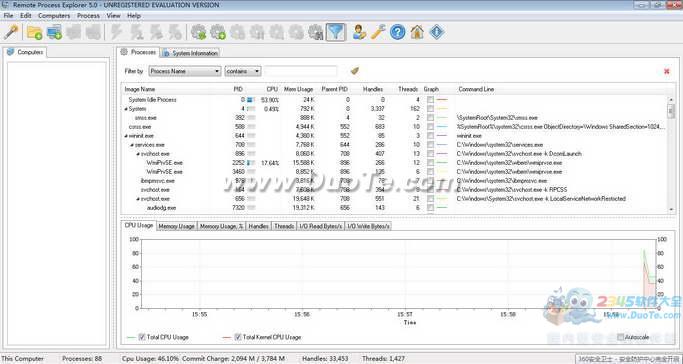Open the File menu
The height and width of the screenshot is (364, 683).
click(x=8, y=16)
